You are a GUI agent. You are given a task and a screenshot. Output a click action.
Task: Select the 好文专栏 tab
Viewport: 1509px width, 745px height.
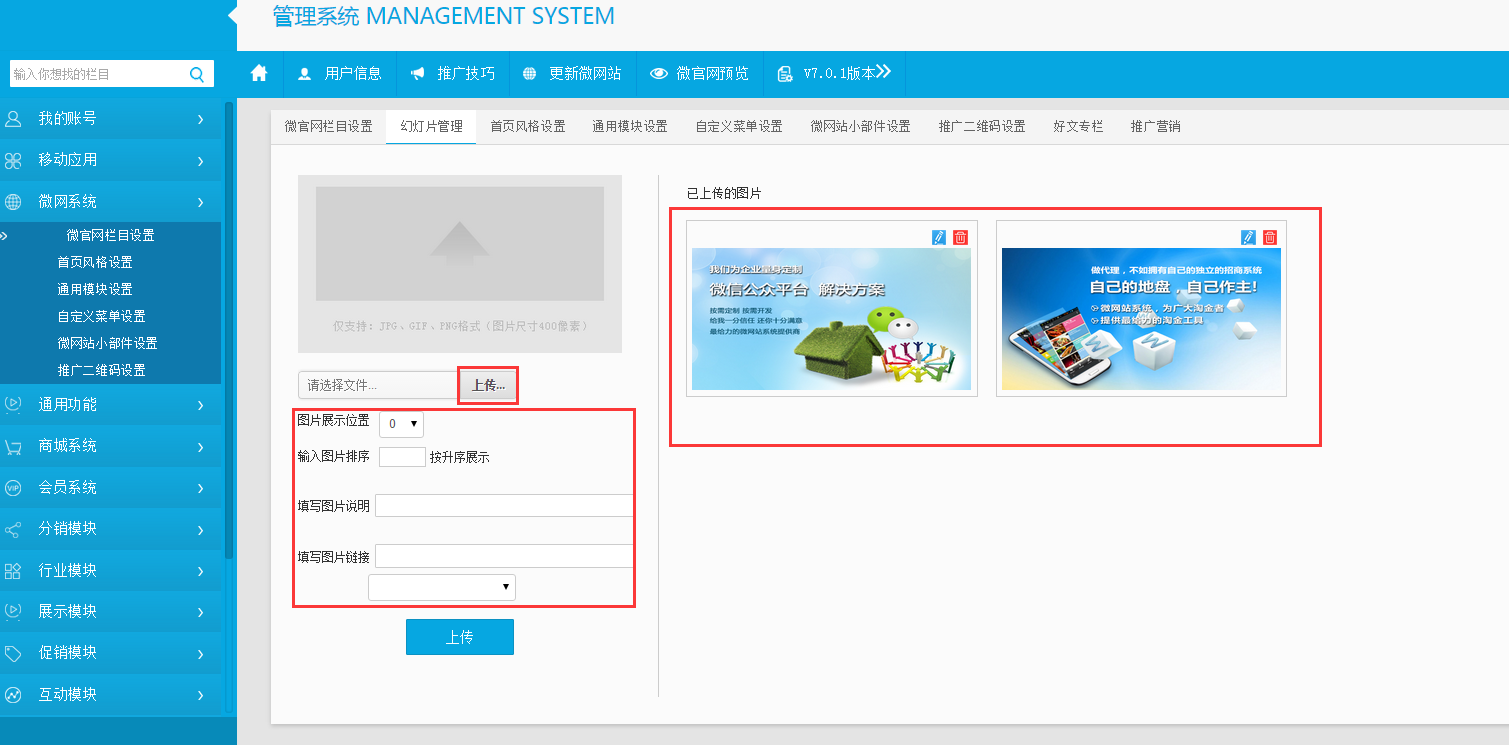point(1077,127)
